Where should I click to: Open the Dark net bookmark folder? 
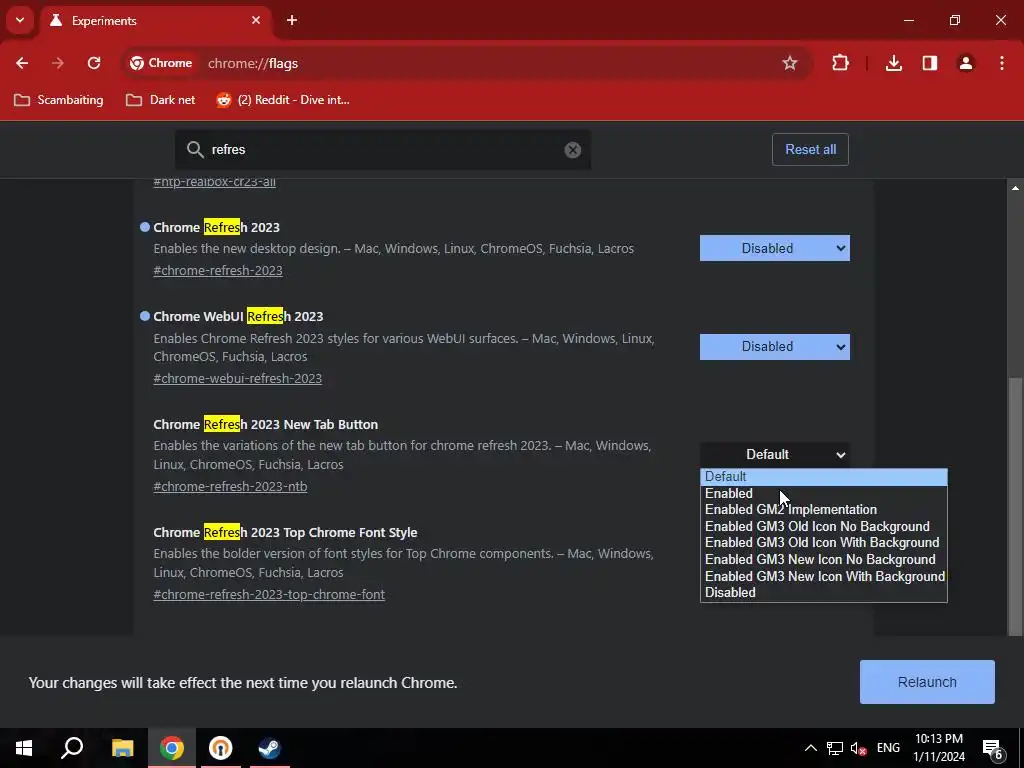(x=161, y=100)
